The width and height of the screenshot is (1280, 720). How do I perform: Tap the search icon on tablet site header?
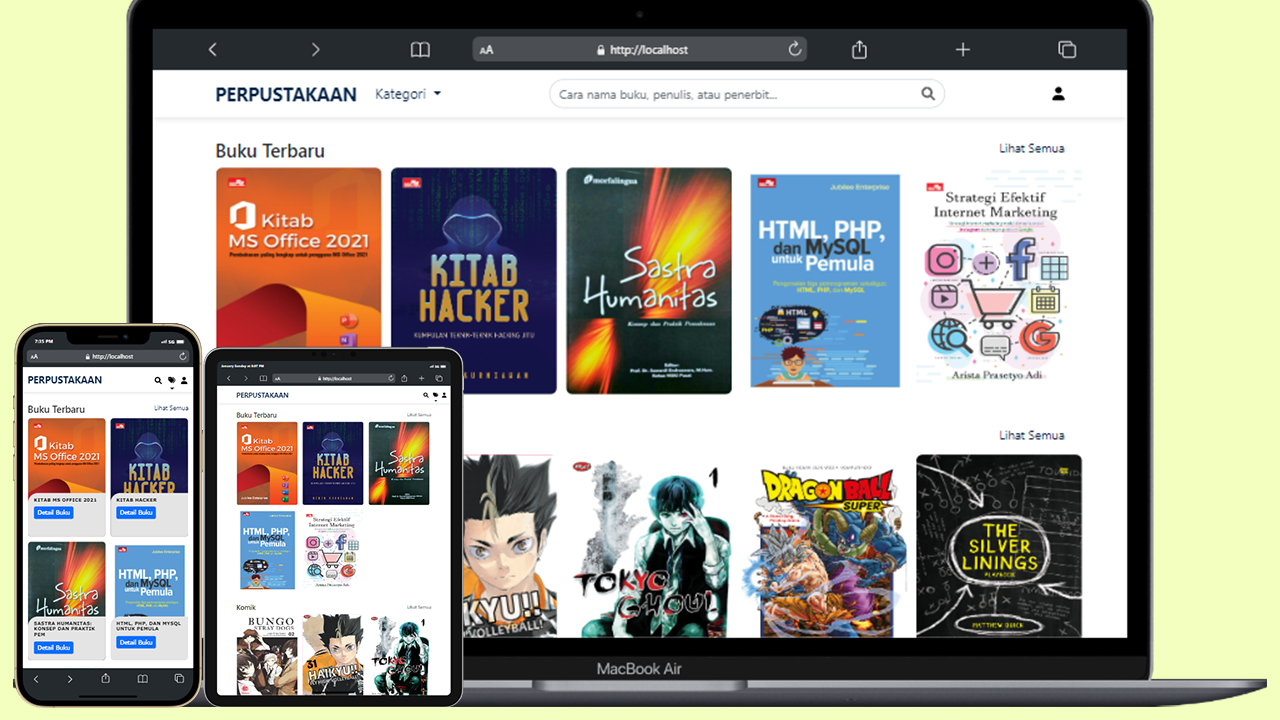426,395
